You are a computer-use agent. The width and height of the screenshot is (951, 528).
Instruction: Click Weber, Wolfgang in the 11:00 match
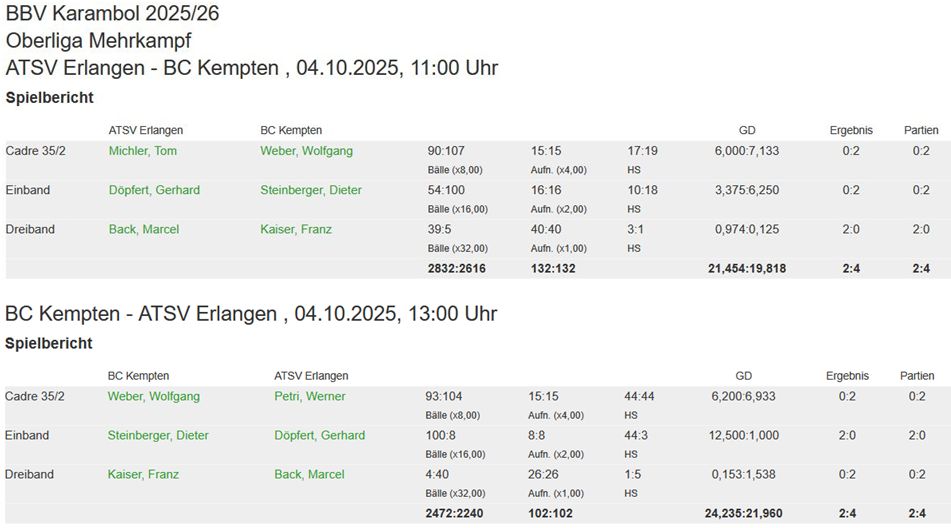click(306, 151)
